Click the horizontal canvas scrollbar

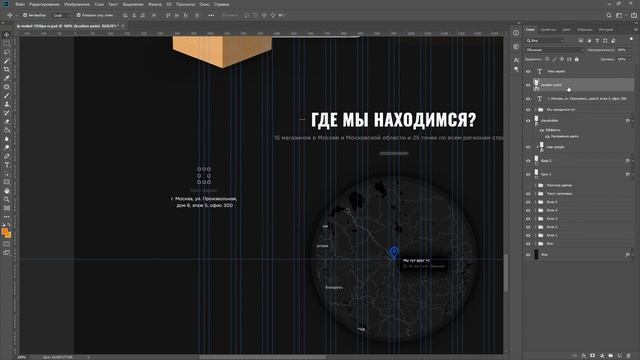click(x=262, y=357)
